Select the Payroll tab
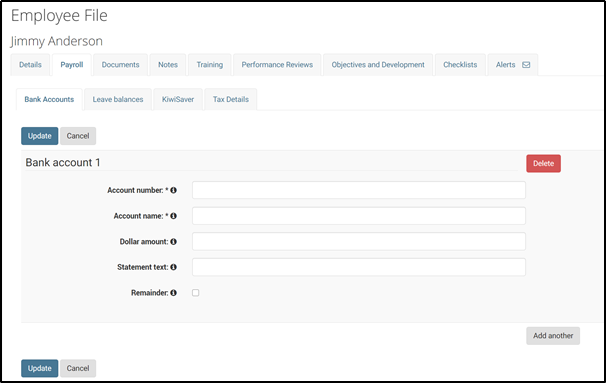The image size is (606, 383). (x=71, y=65)
